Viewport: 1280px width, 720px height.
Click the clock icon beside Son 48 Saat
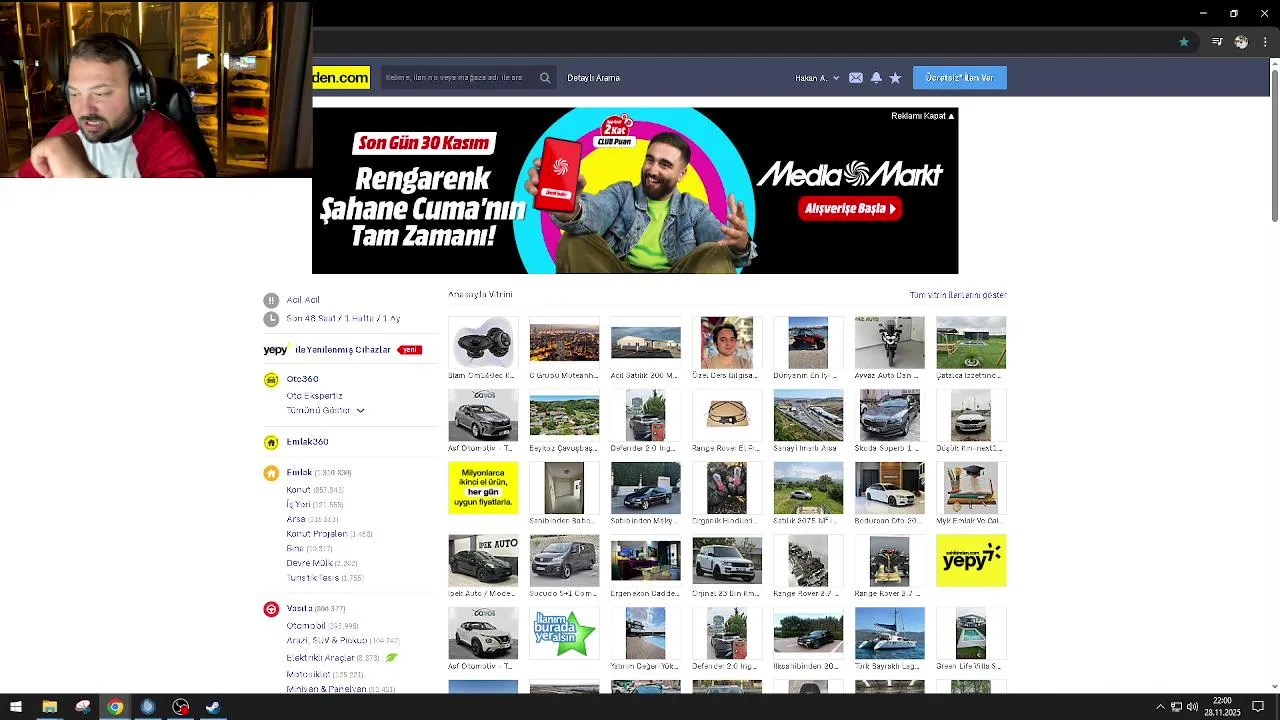pos(271,319)
